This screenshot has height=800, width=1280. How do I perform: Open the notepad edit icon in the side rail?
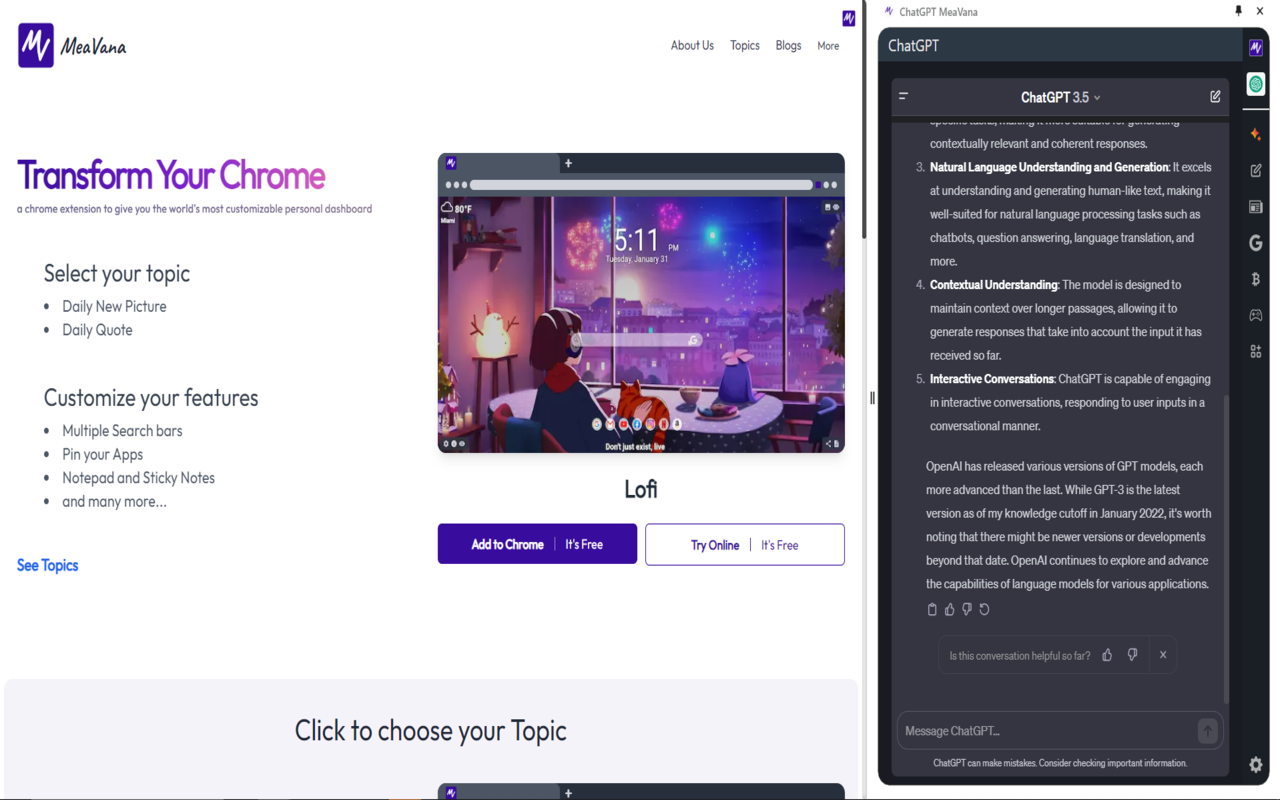point(1256,170)
